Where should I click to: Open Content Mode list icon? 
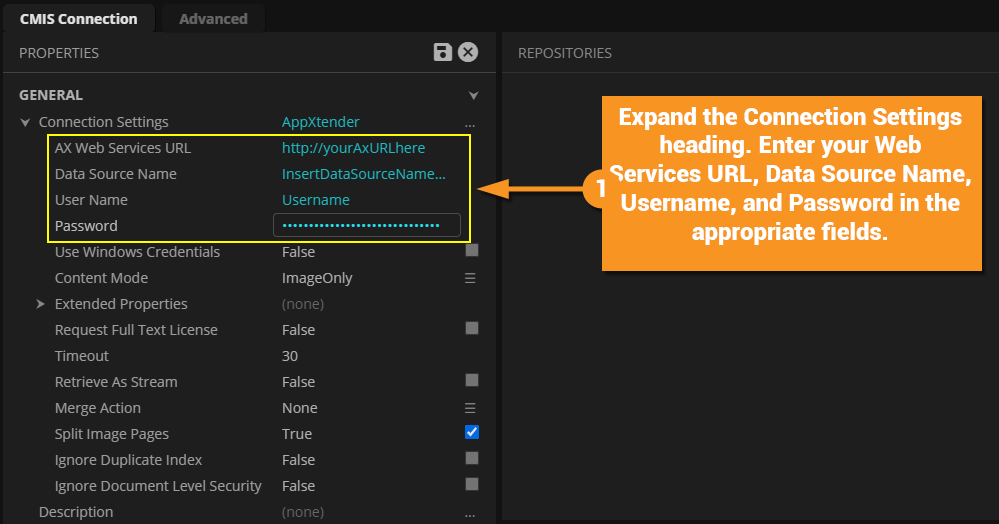[x=470, y=278]
